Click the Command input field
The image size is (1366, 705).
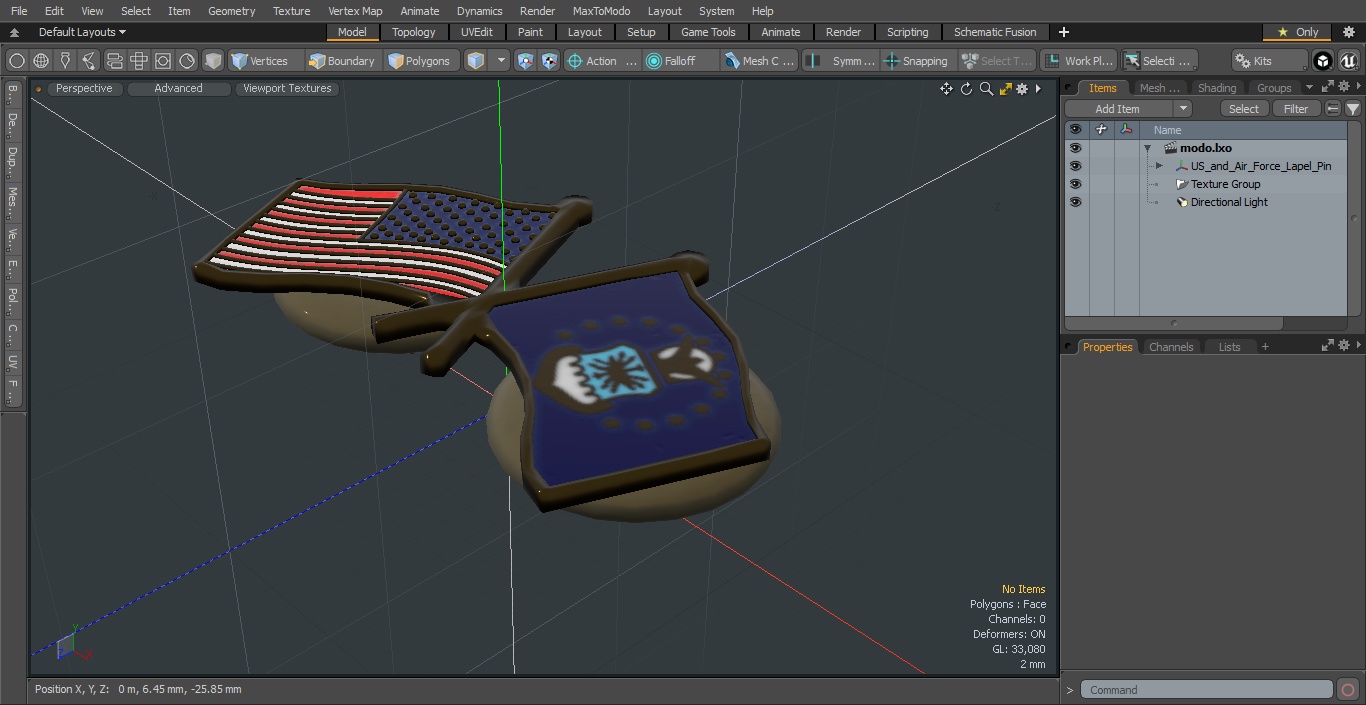click(x=1207, y=690)
